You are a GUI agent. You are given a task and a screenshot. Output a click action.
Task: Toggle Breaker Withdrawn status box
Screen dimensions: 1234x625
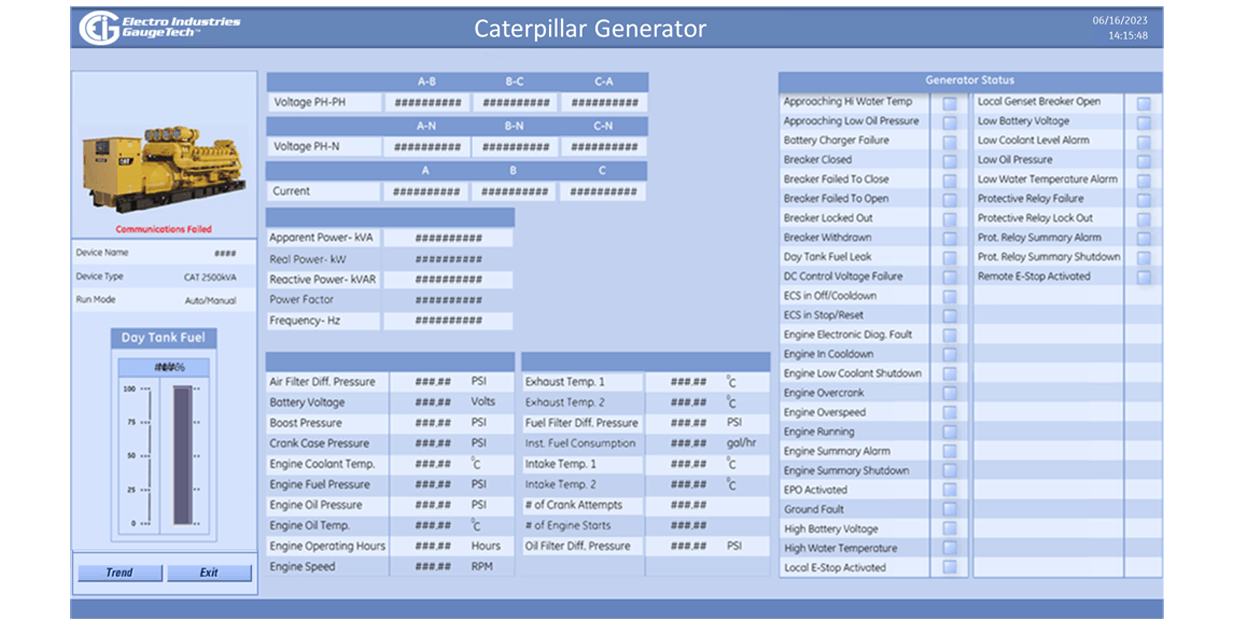click(949, 238)
